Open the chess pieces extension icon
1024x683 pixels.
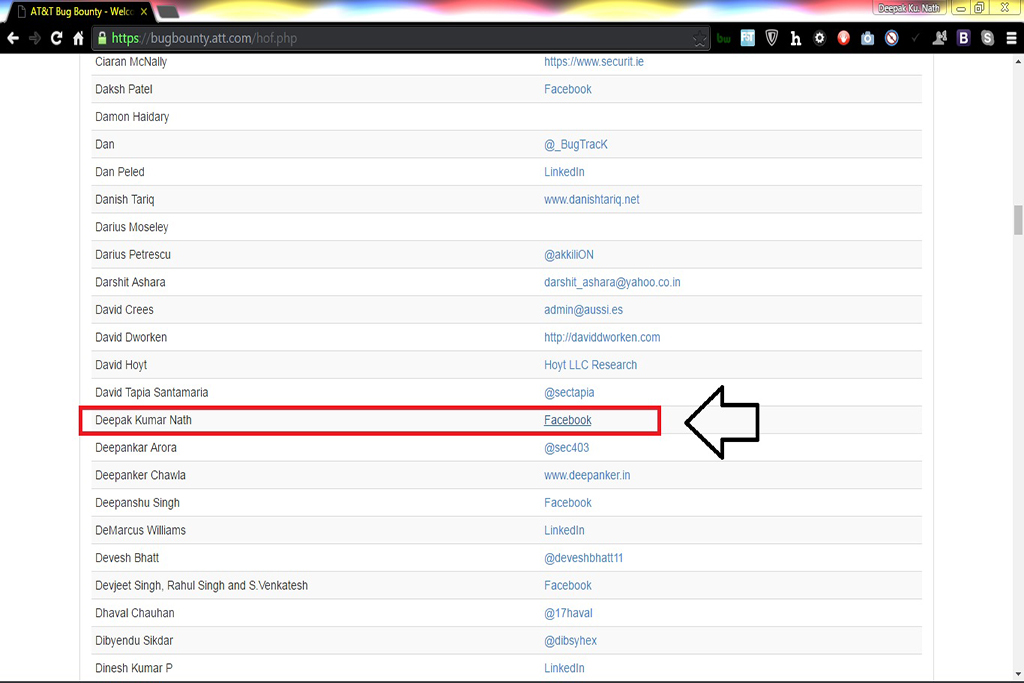(940, 39)
